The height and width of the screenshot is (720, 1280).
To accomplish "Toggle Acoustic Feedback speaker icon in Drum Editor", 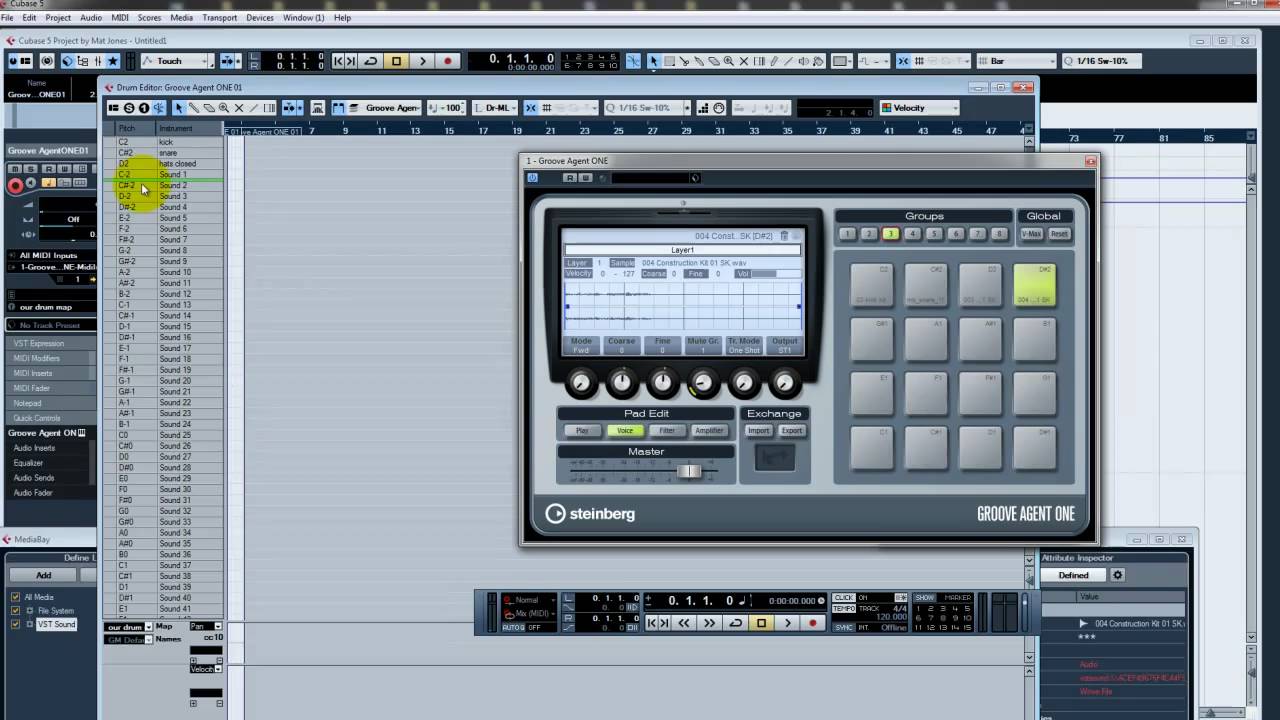I will [x=159, y=108].
